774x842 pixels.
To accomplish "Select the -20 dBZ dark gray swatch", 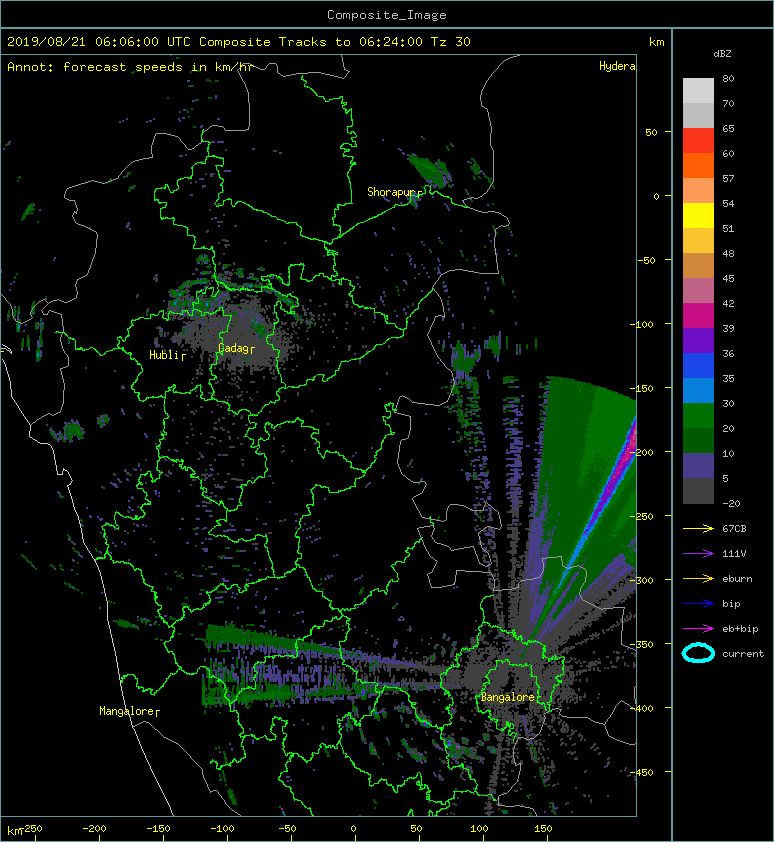I will [x=698, y=491].
